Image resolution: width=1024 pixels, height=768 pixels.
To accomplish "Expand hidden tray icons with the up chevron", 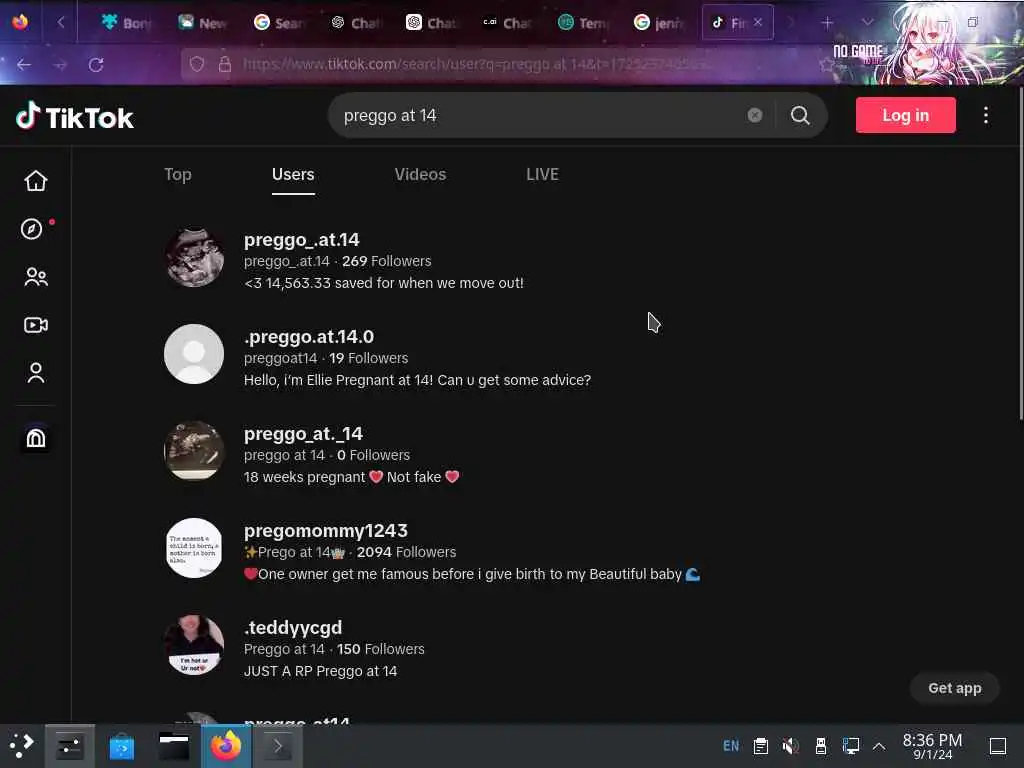I will pyautogui.click(x=879, y=746).
